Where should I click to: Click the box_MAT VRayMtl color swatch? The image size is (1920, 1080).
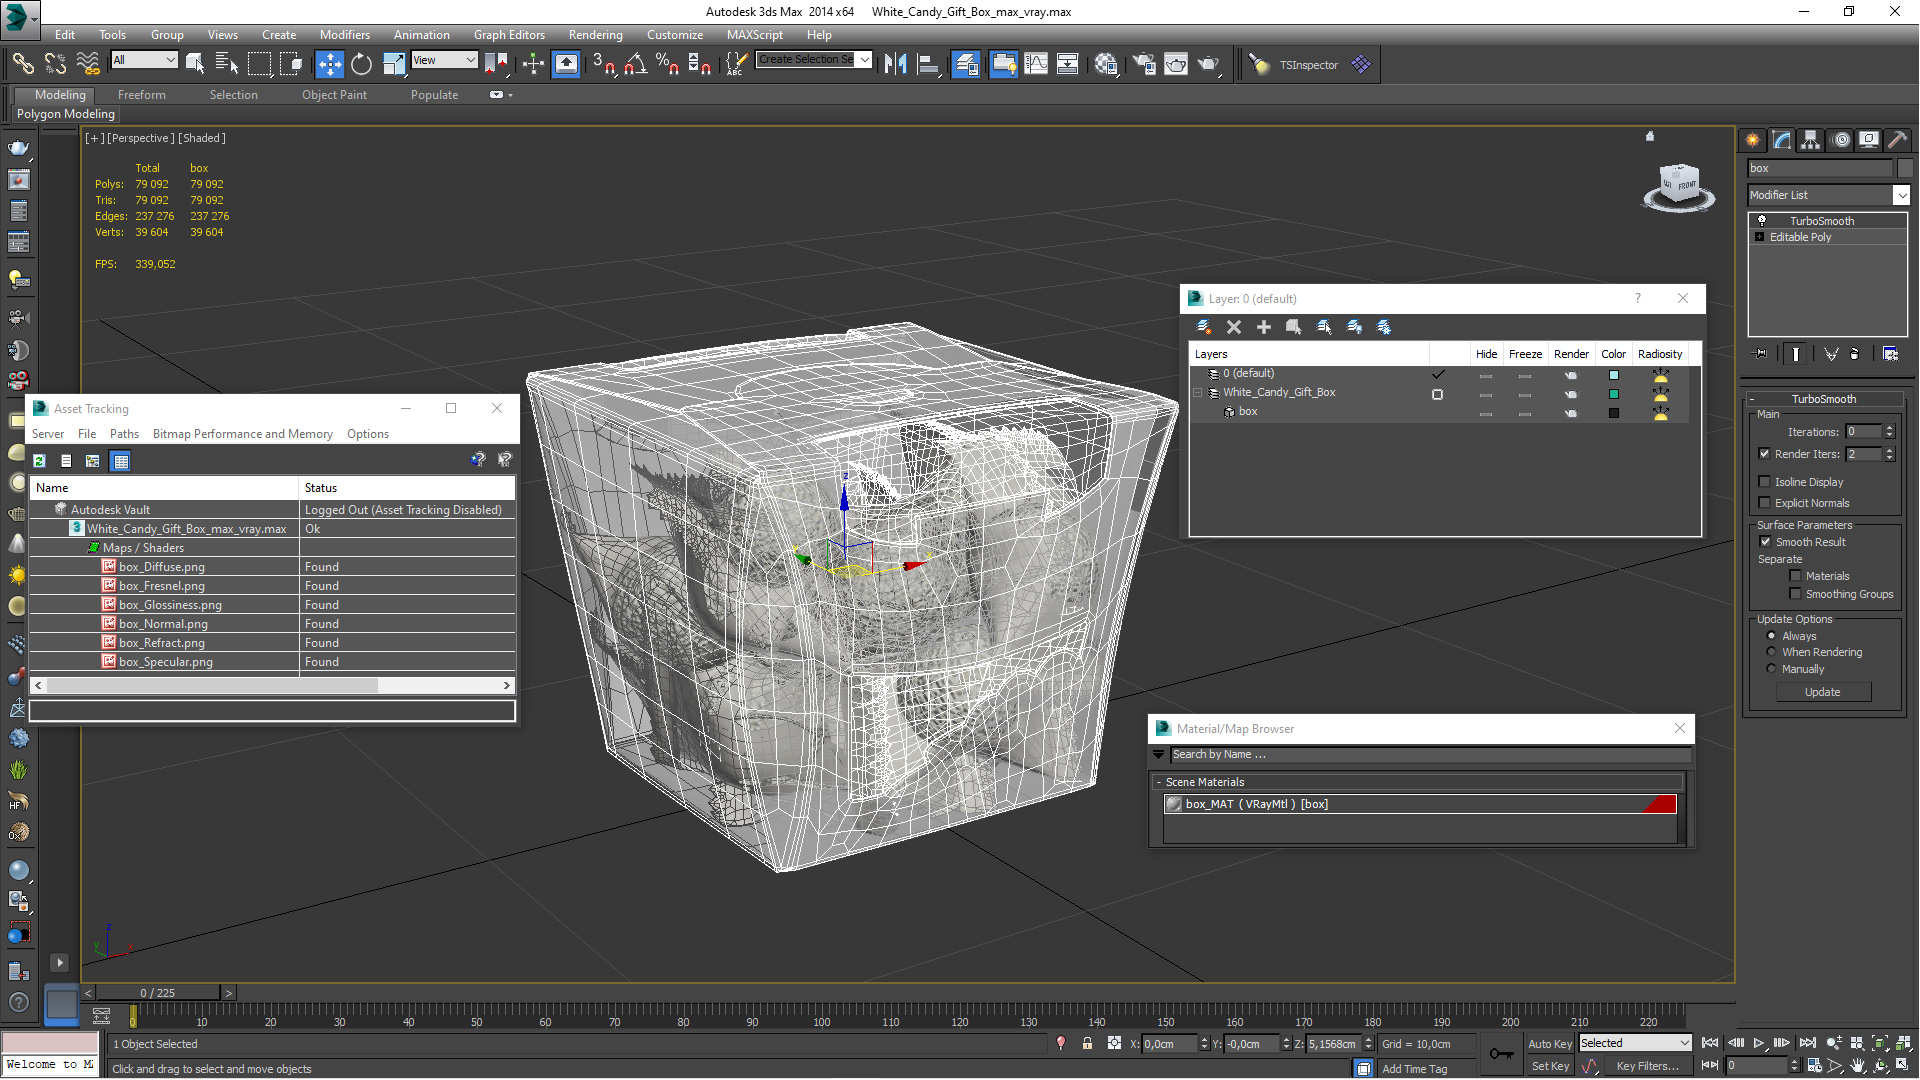click(x=1663, y=803)
